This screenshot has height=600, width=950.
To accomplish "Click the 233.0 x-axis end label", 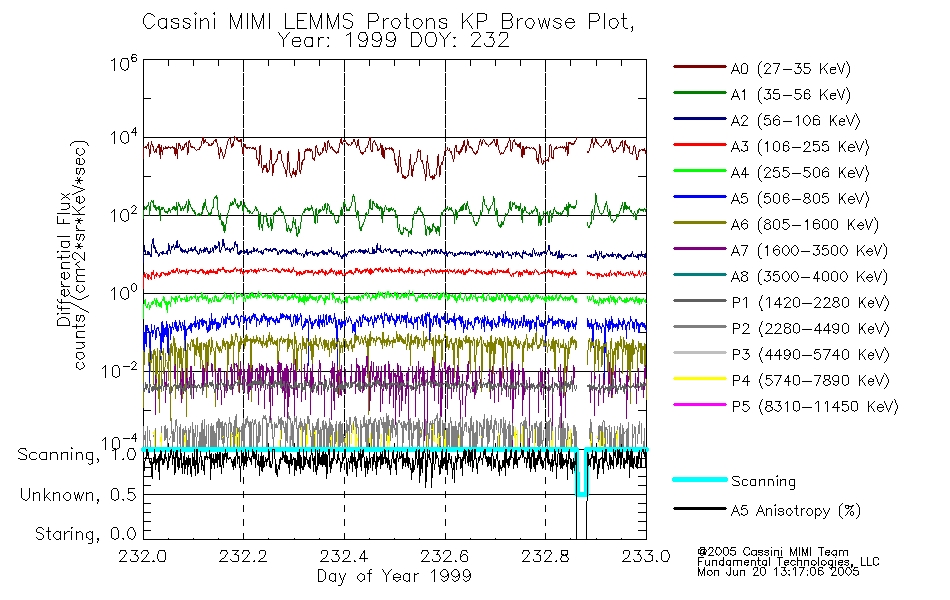I will click(x=646, y=556).
